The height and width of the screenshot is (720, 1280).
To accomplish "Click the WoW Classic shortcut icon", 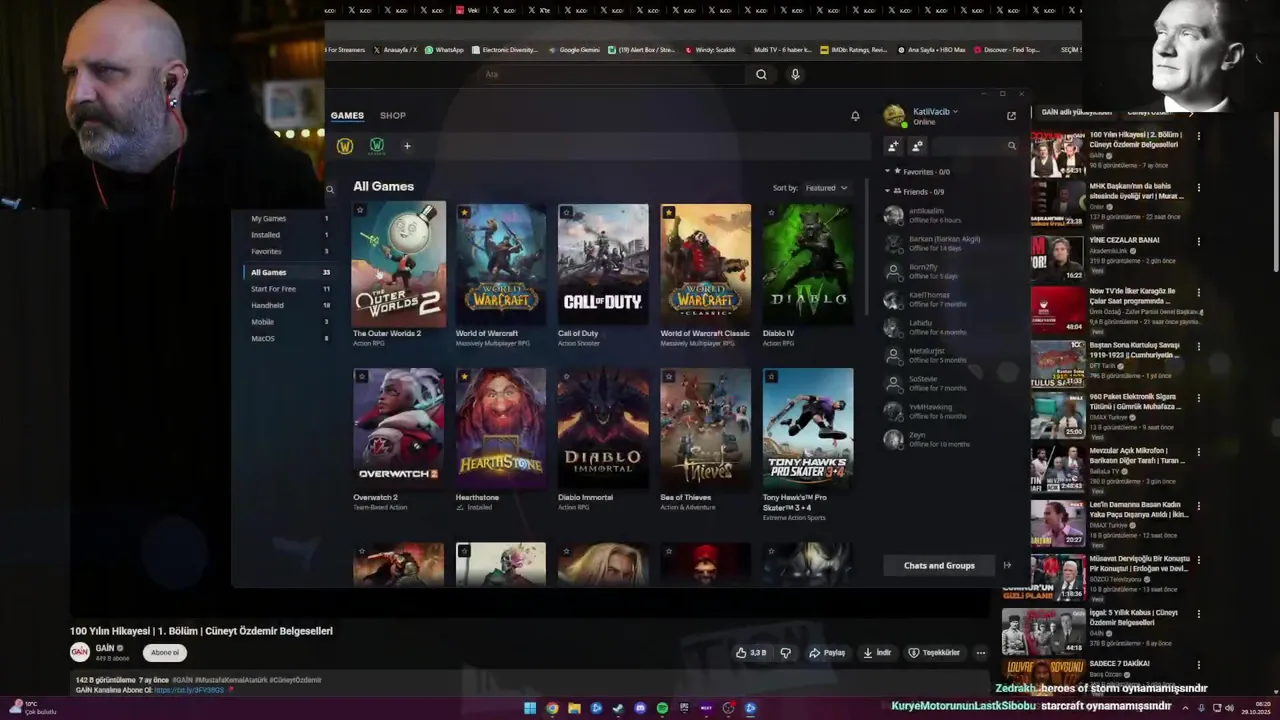I will point(377,146).
